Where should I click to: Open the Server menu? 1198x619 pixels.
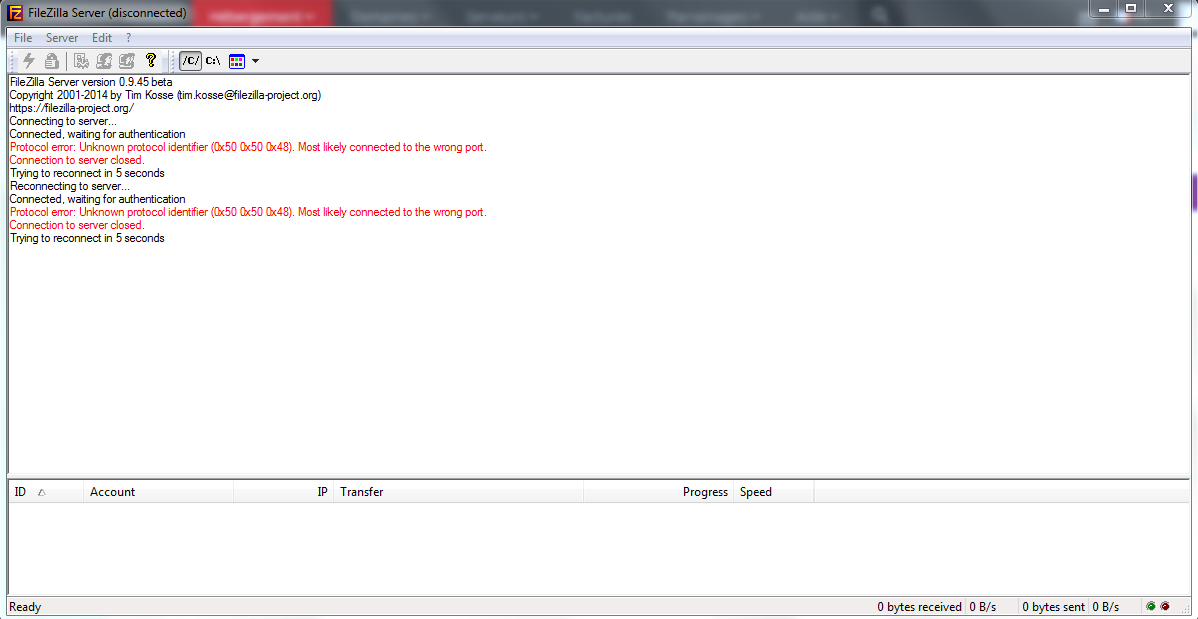pos(62,37)
